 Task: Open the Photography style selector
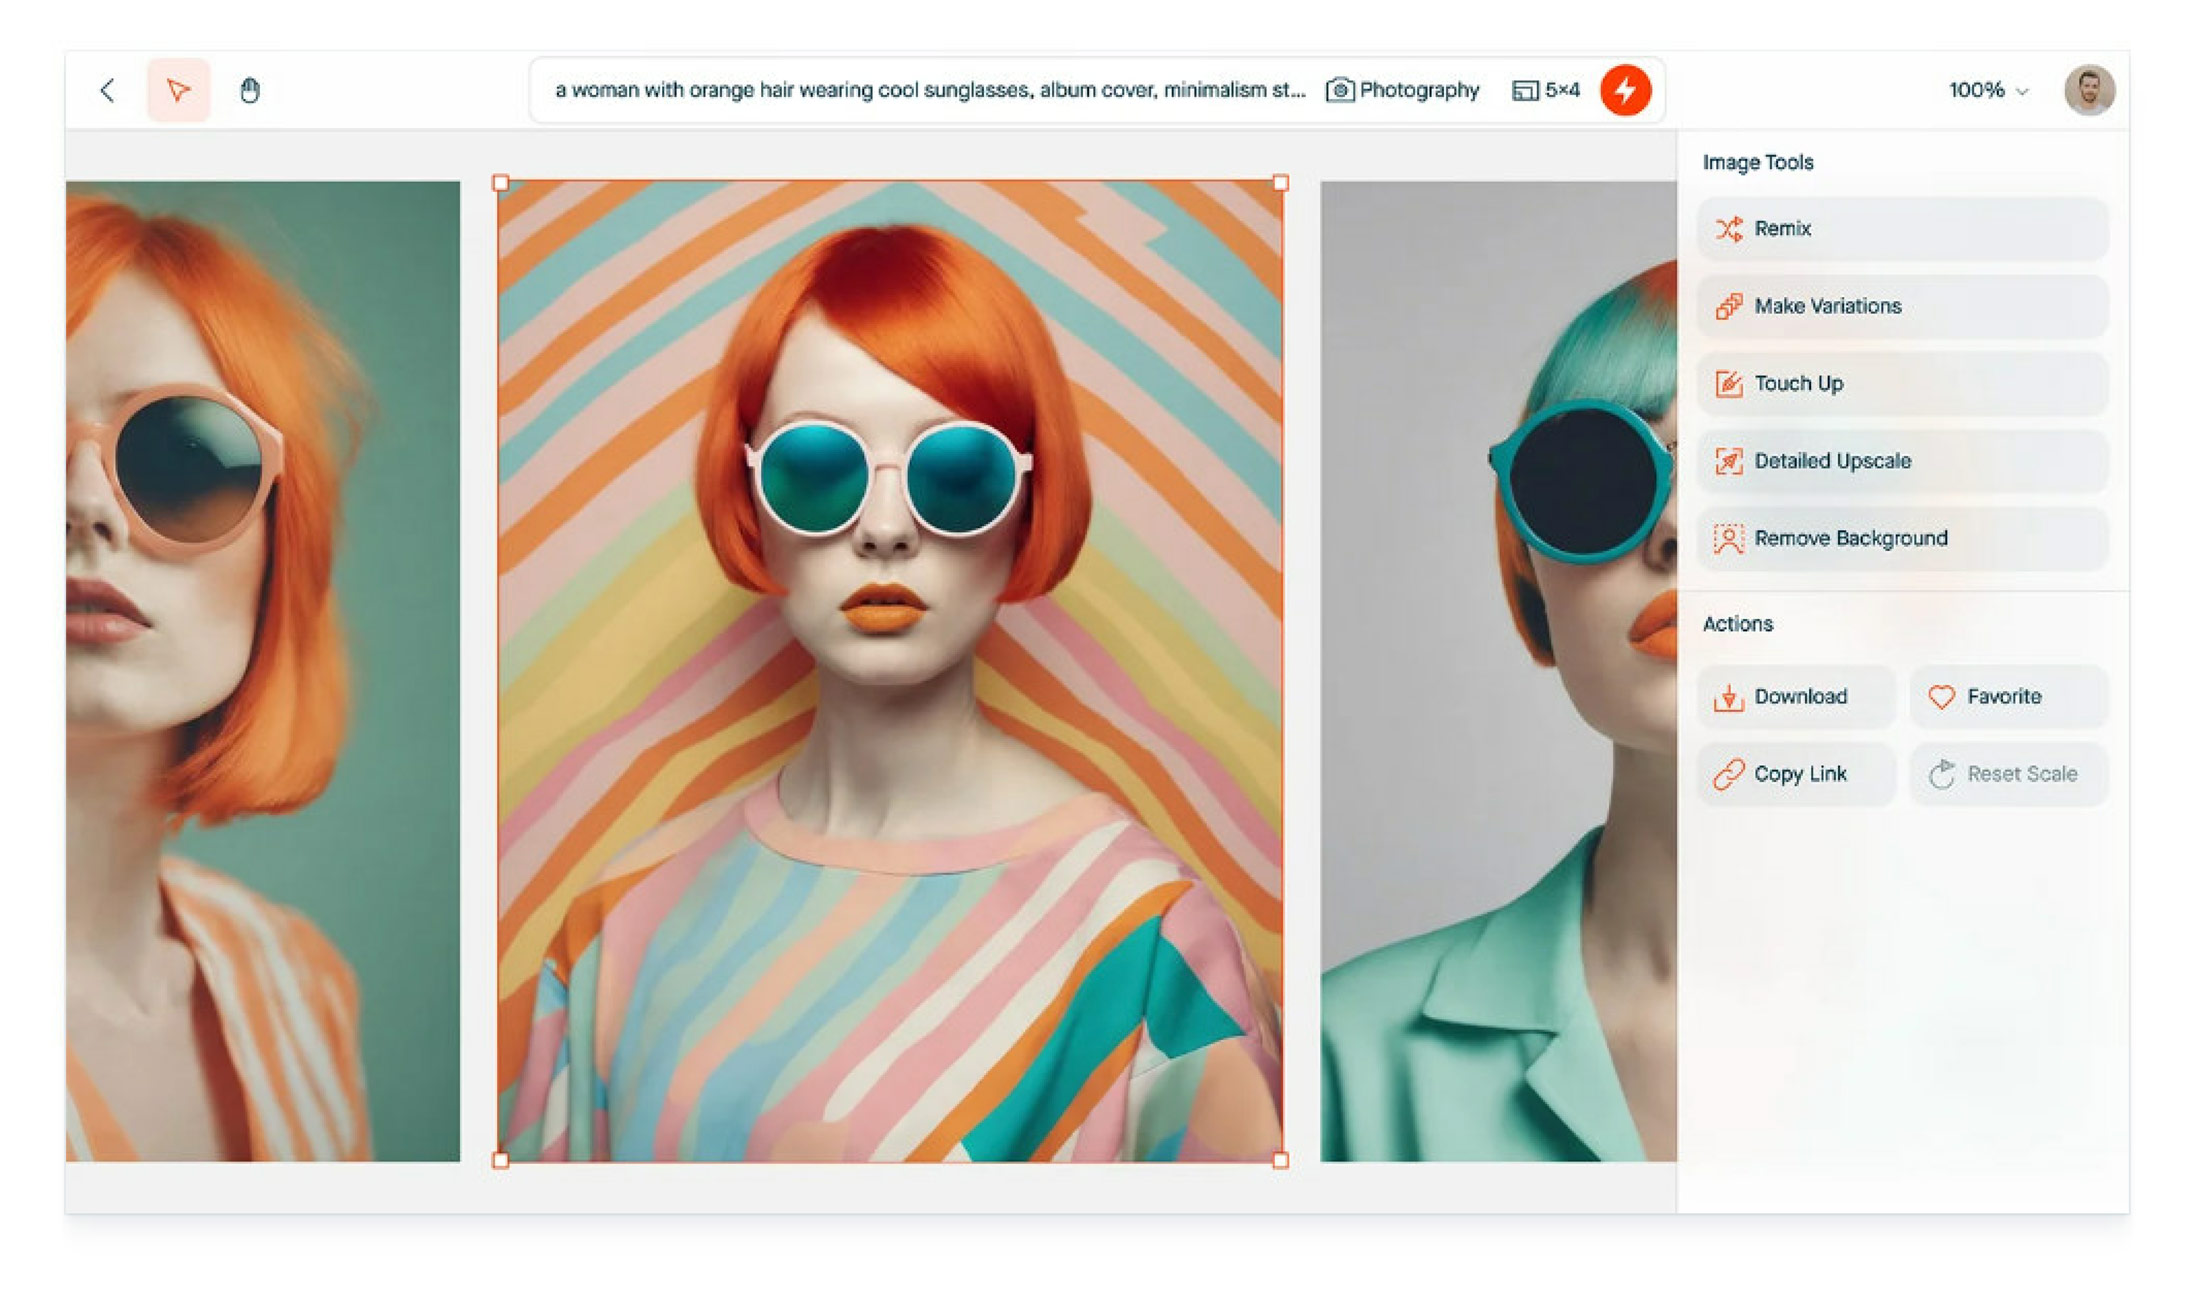pos(1402,90)
